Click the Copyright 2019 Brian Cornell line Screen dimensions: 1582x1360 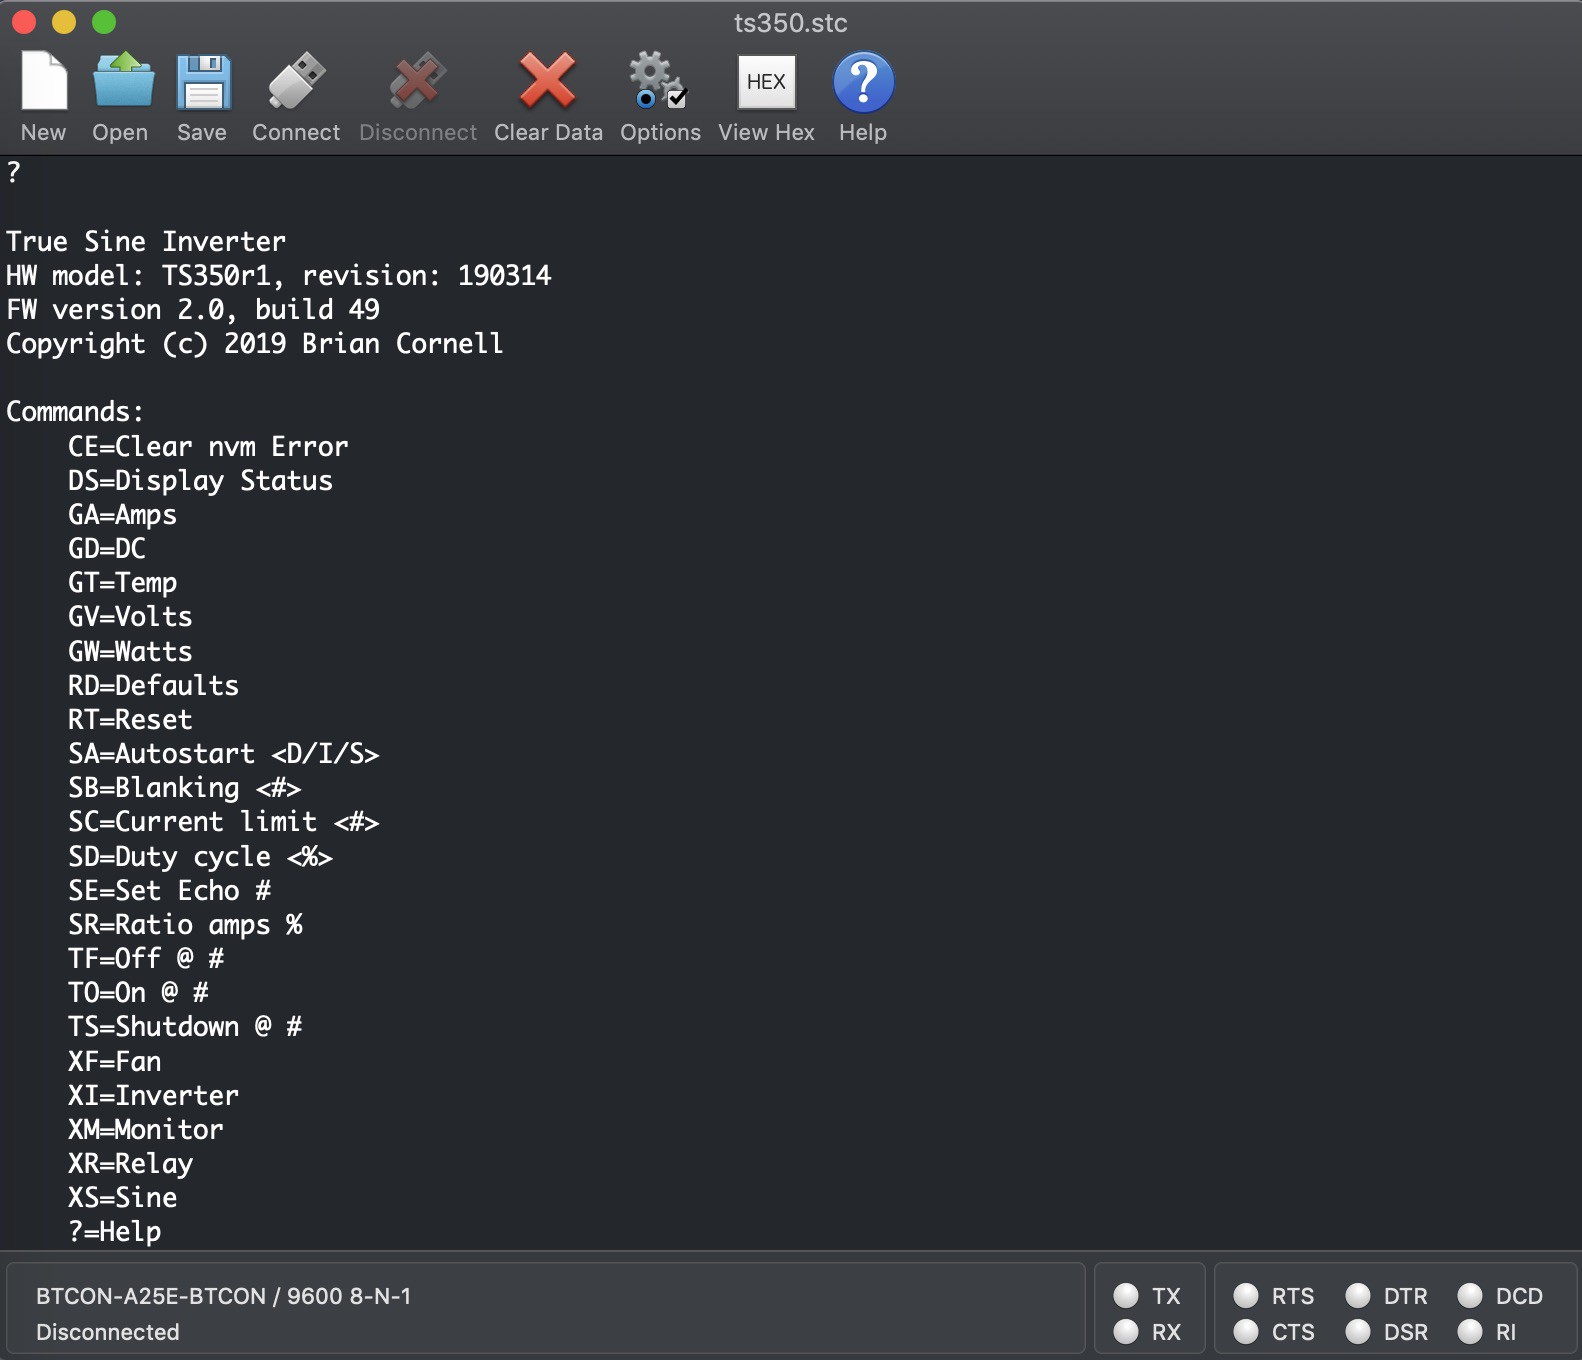click(255, 344)
